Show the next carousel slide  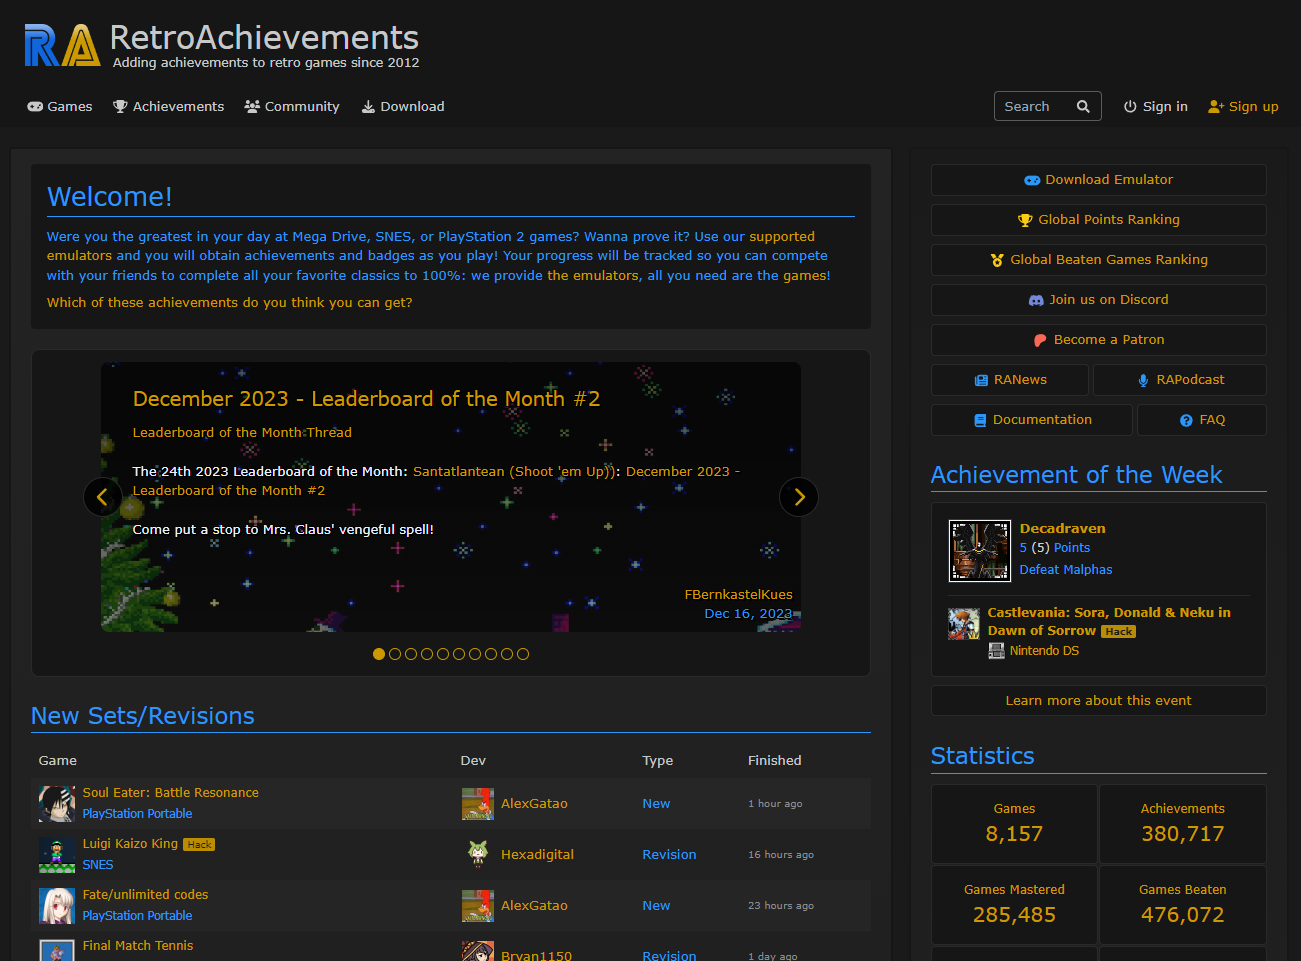(799, 497)
